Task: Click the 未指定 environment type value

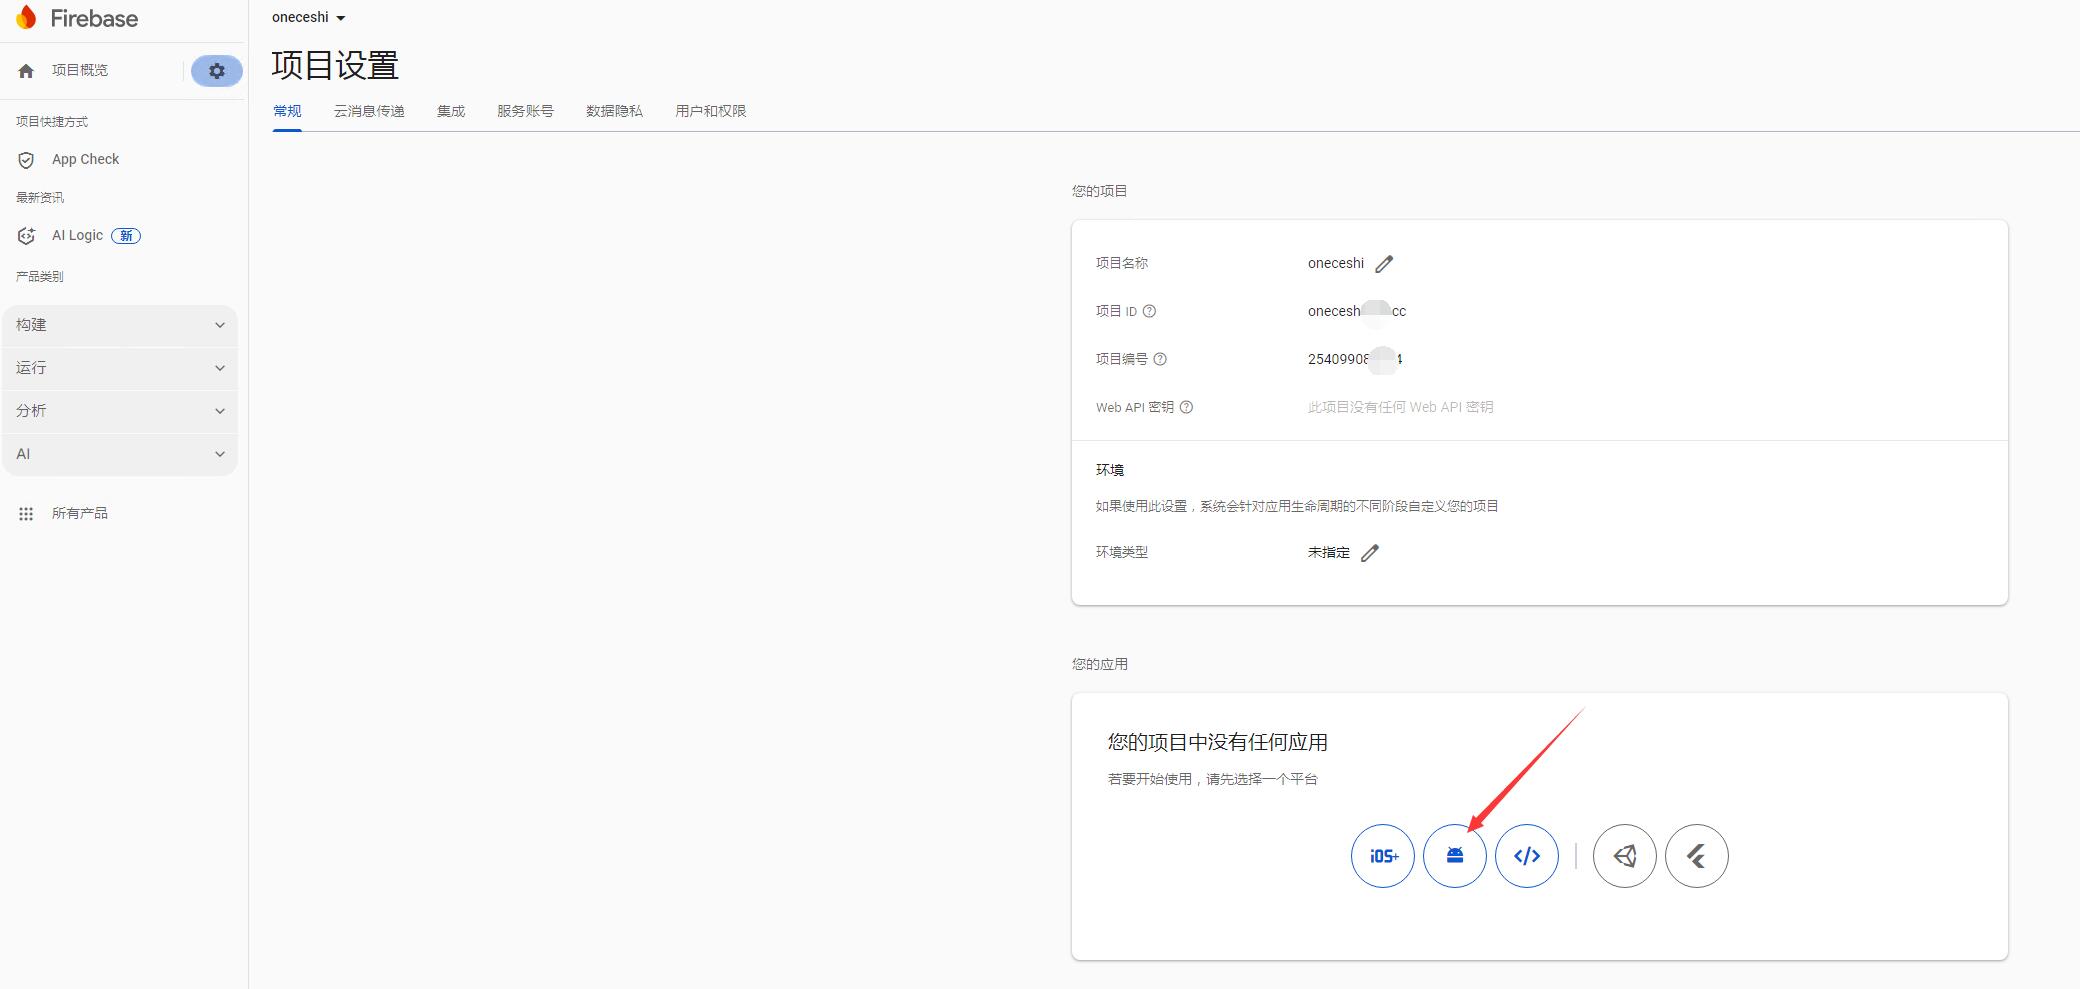Action: coord(1329,552)
